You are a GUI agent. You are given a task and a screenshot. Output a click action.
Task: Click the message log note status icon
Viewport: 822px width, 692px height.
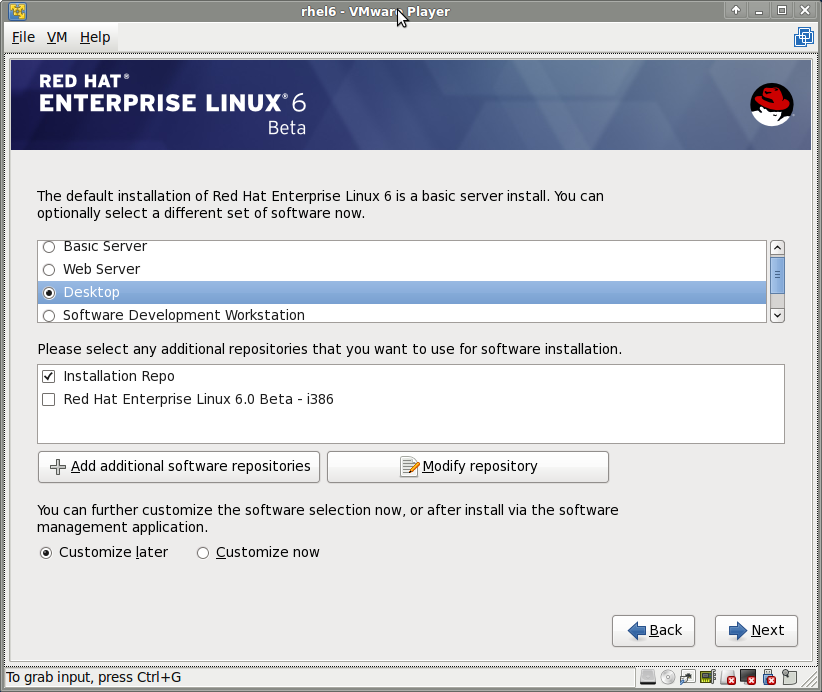pos(789,677)
